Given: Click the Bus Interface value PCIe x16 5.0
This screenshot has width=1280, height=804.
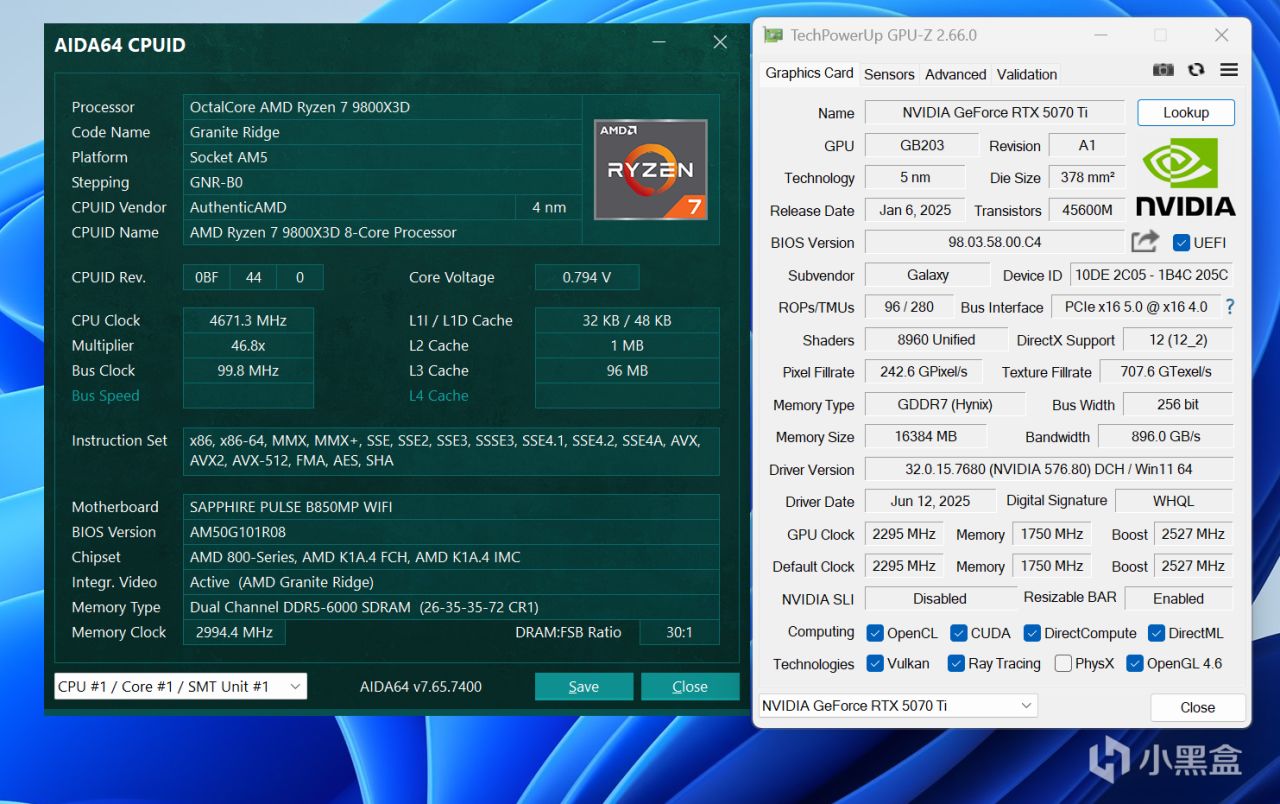Looking at the screenshot, I should point(1136,307).
